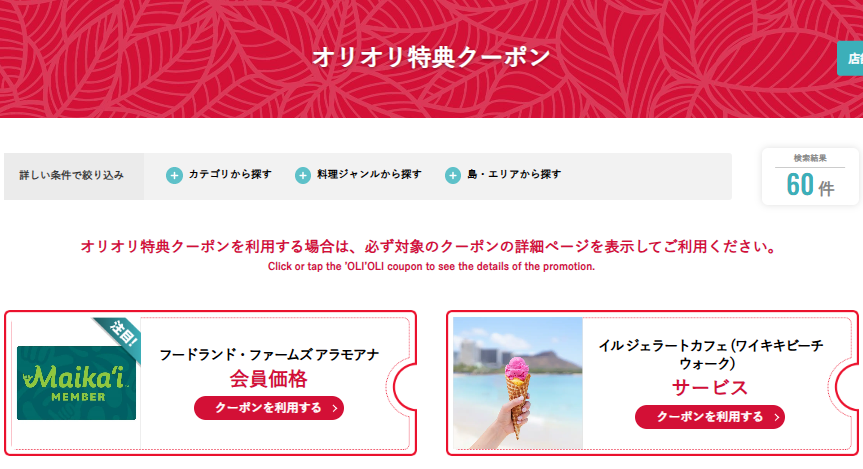Click the plus icon next to 島・エリアから探す
Viewport: 863px width, 469px height.
(453, 176)
